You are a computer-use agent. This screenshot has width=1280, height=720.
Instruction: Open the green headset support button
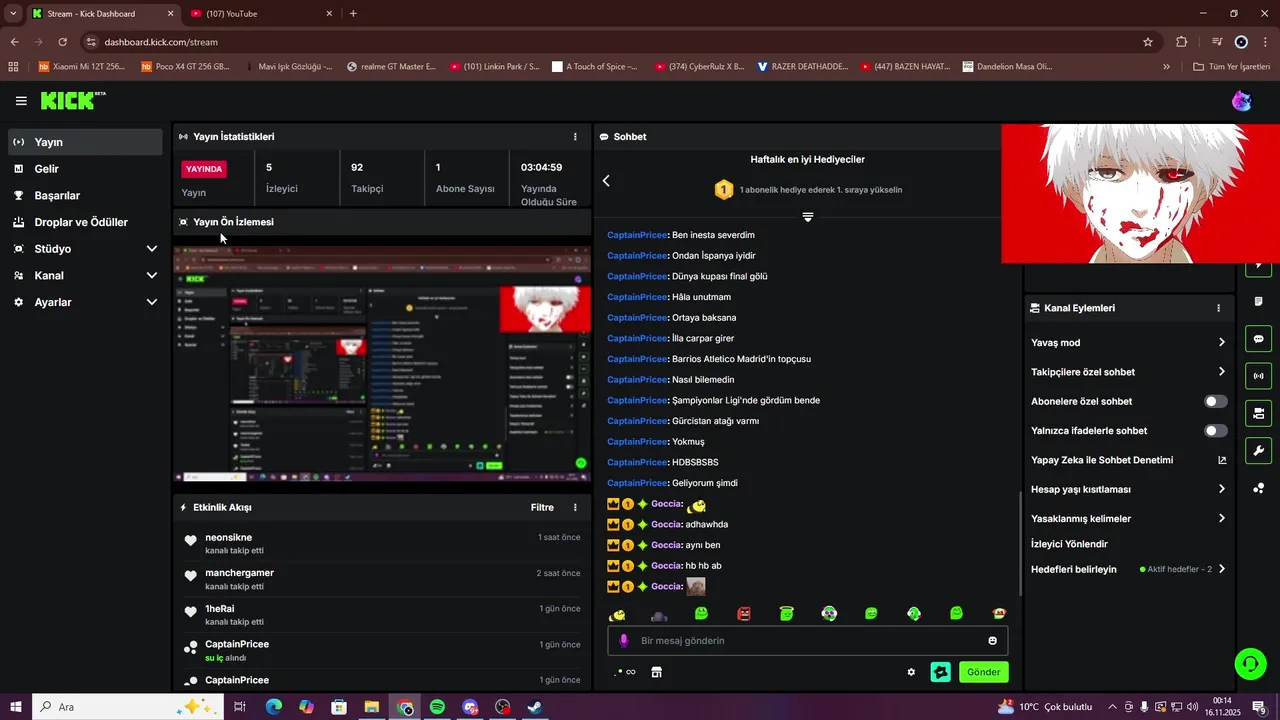(x=1249, y=663)
